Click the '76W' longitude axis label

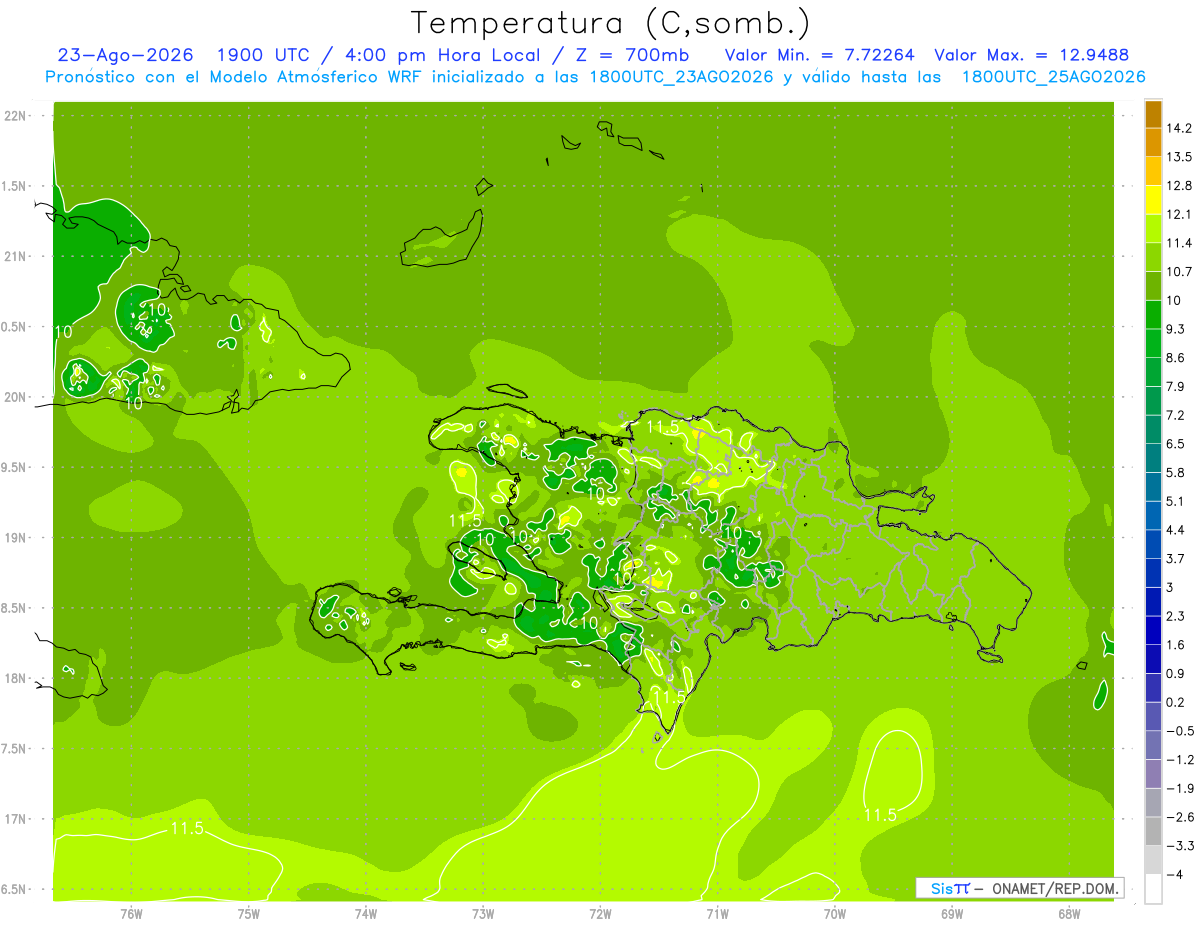tap(131, 913)
